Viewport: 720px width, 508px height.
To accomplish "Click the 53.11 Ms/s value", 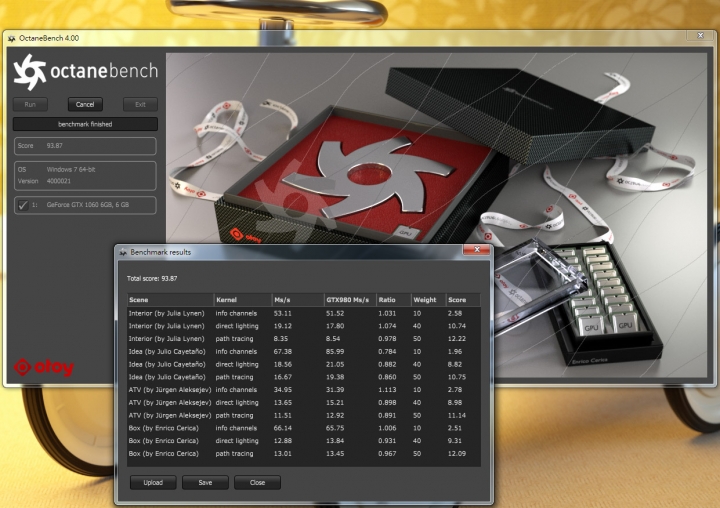I will tap(282, 313).
